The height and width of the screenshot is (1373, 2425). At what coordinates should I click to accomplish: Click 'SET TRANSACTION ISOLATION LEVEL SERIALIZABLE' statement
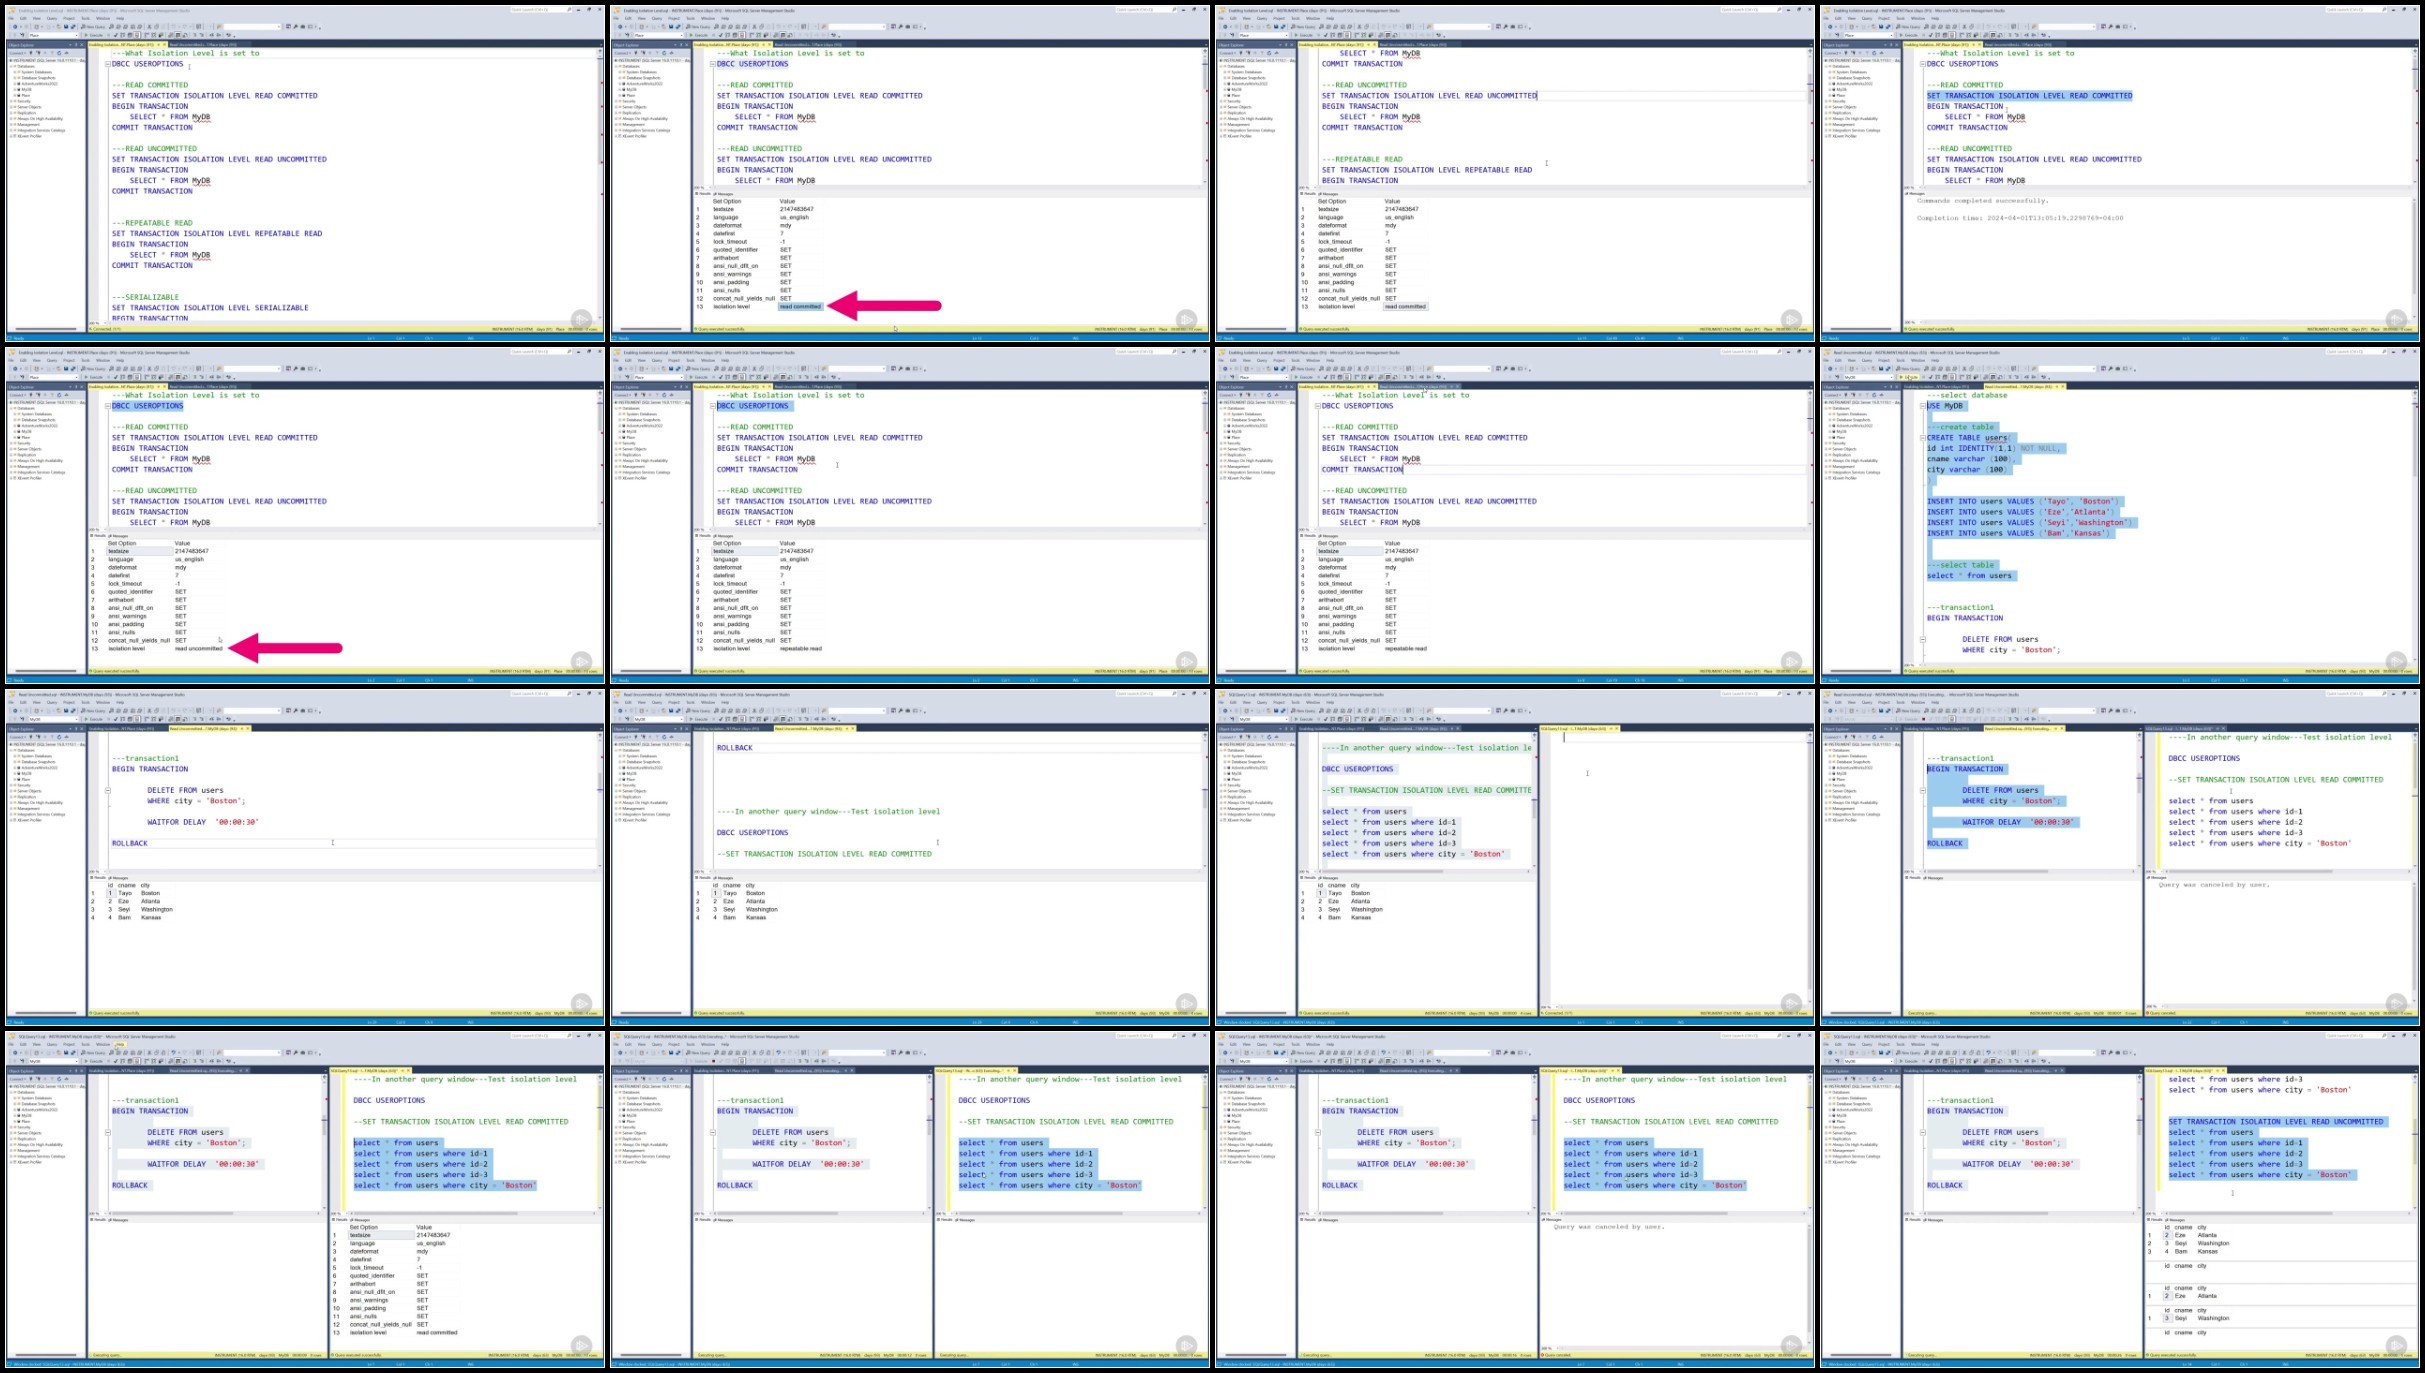[x=210, y=308]
